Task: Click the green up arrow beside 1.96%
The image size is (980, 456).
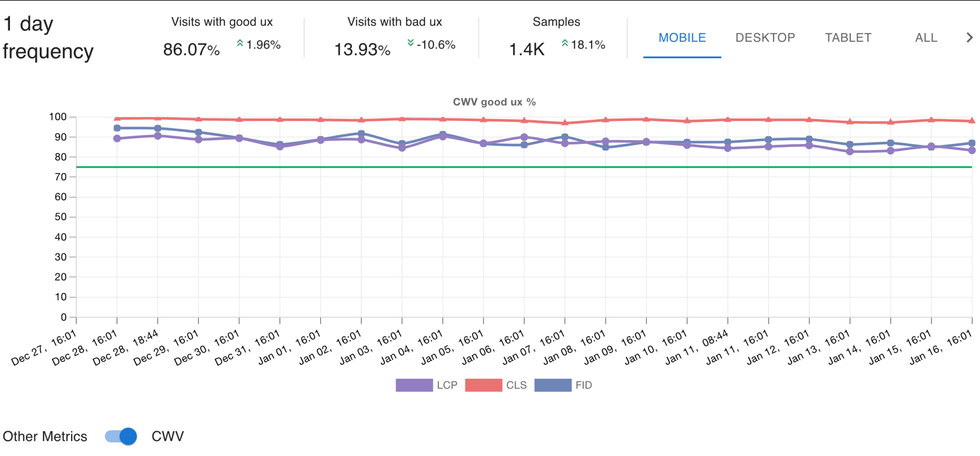Action: (240, 44)
